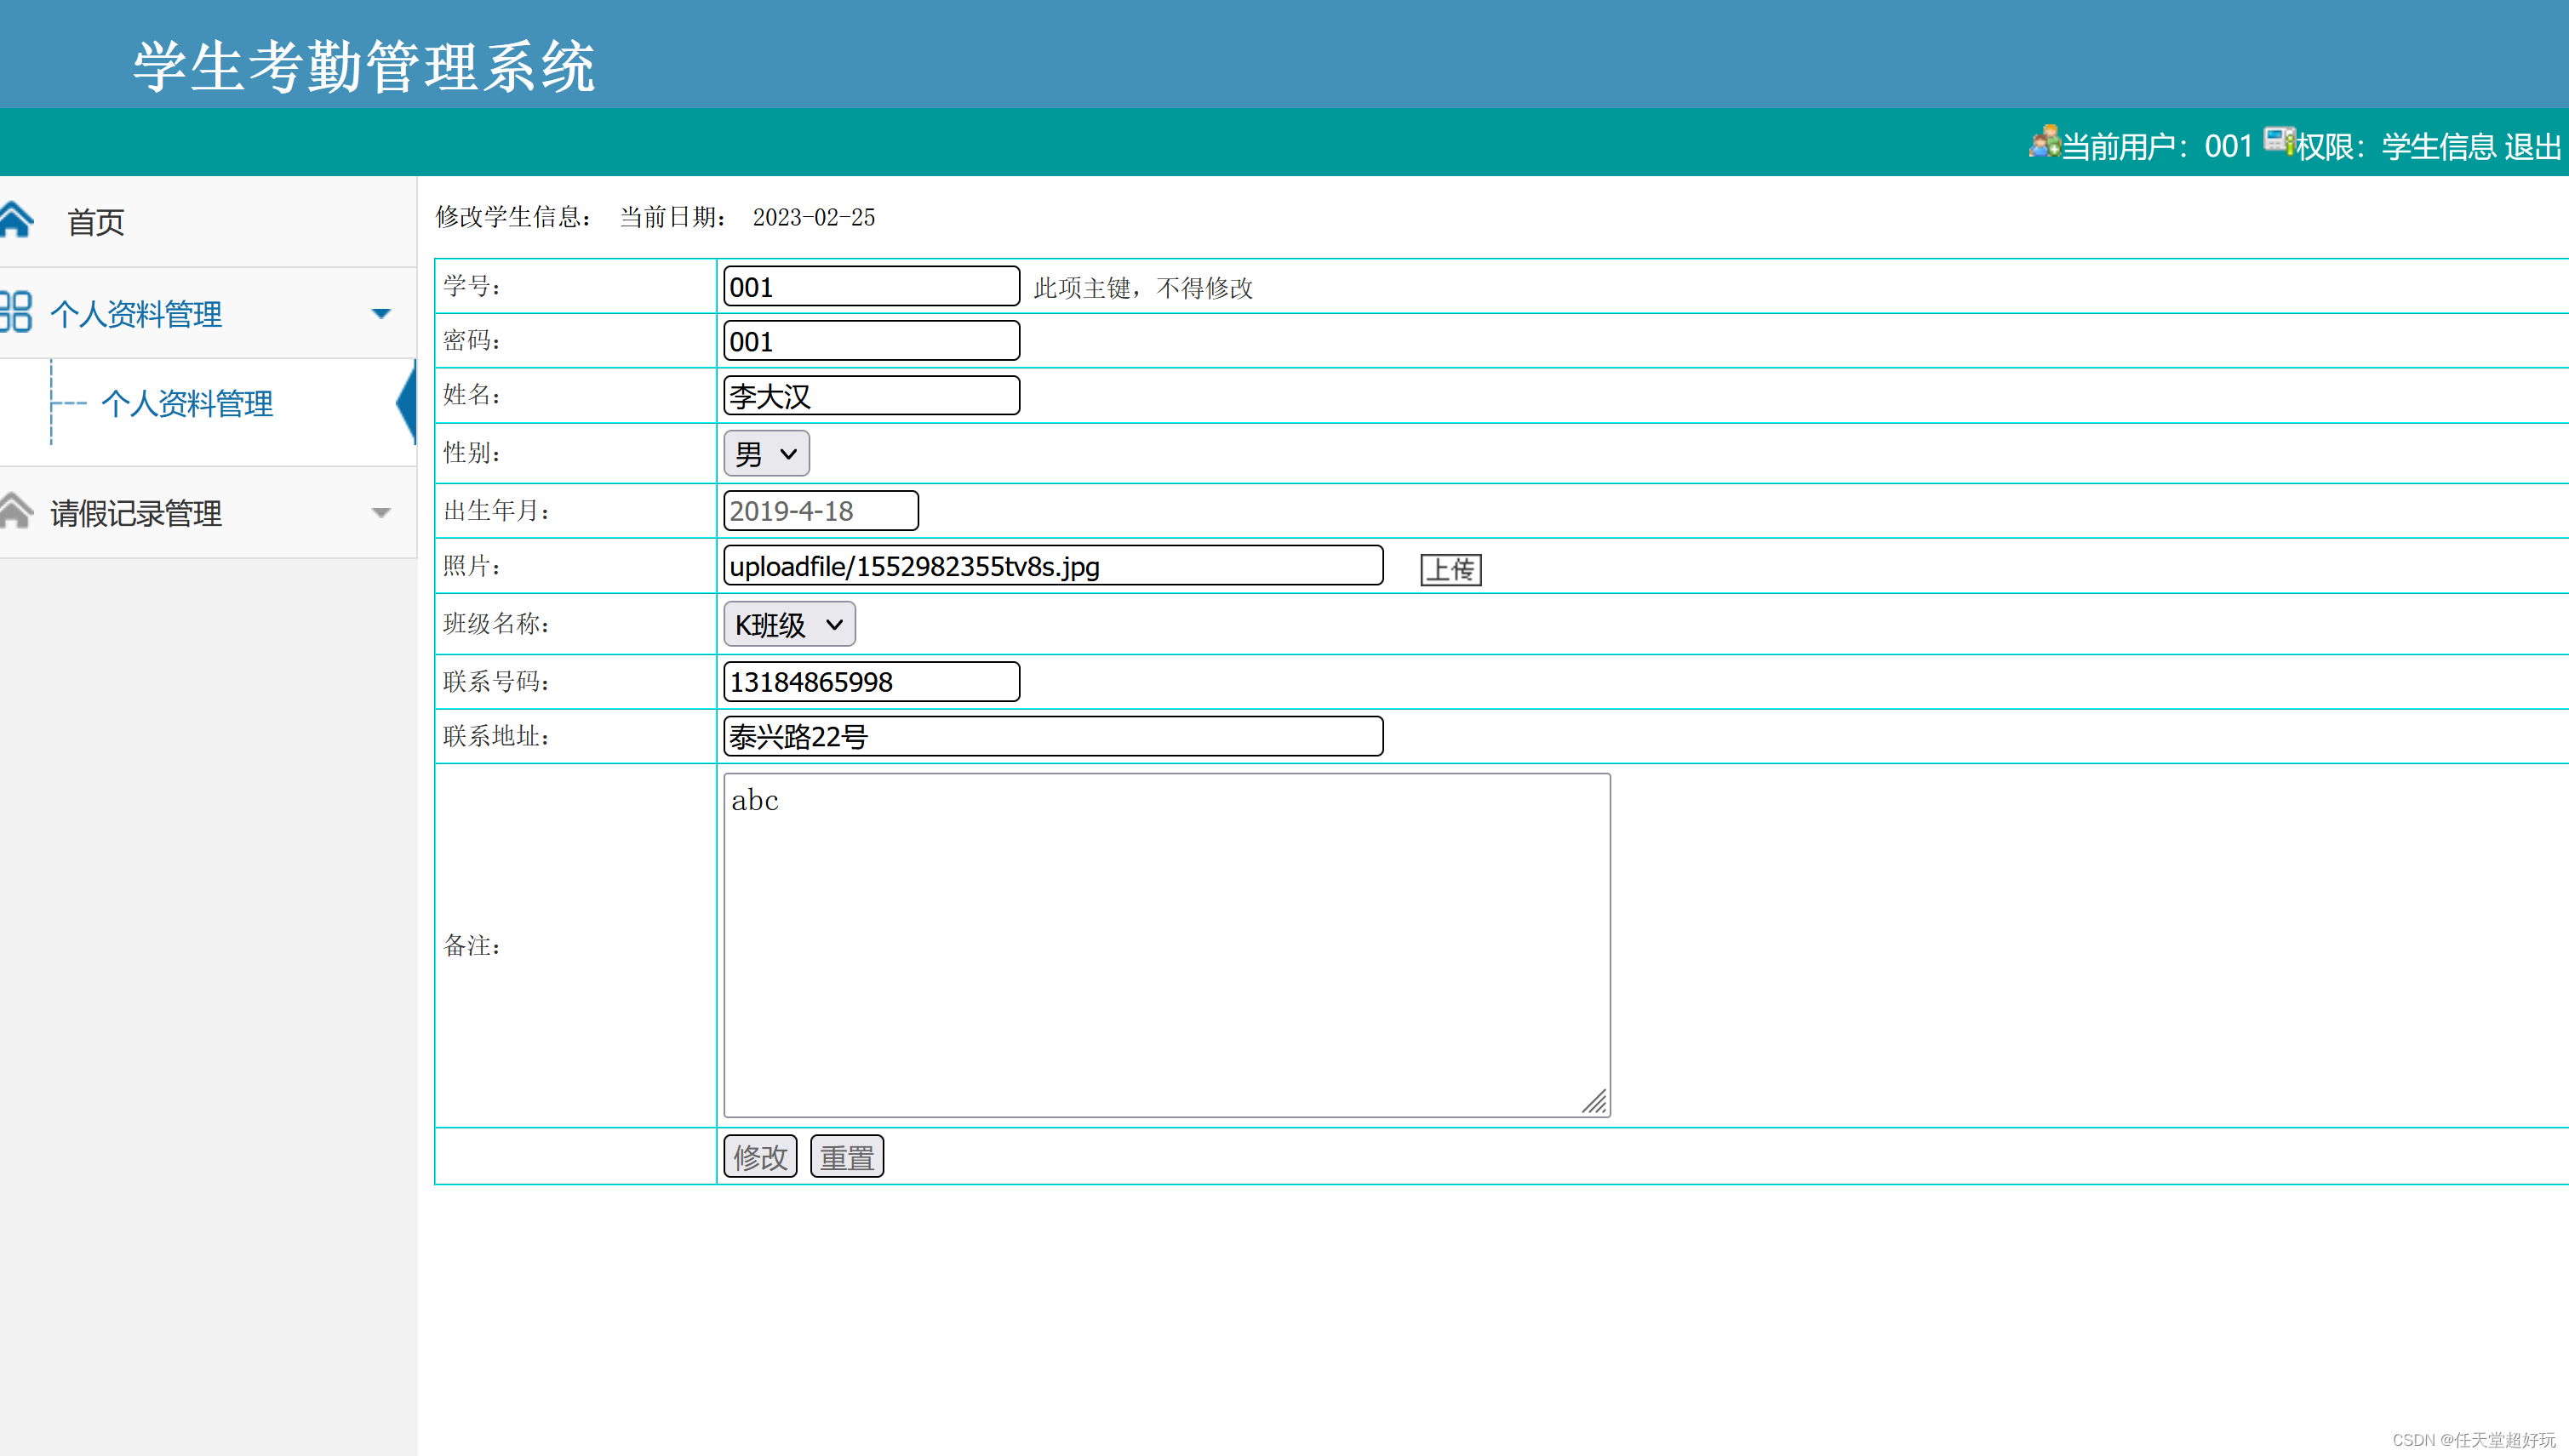
Task: Click the 备注 text input field
Action: click(x=1164, y=945)
